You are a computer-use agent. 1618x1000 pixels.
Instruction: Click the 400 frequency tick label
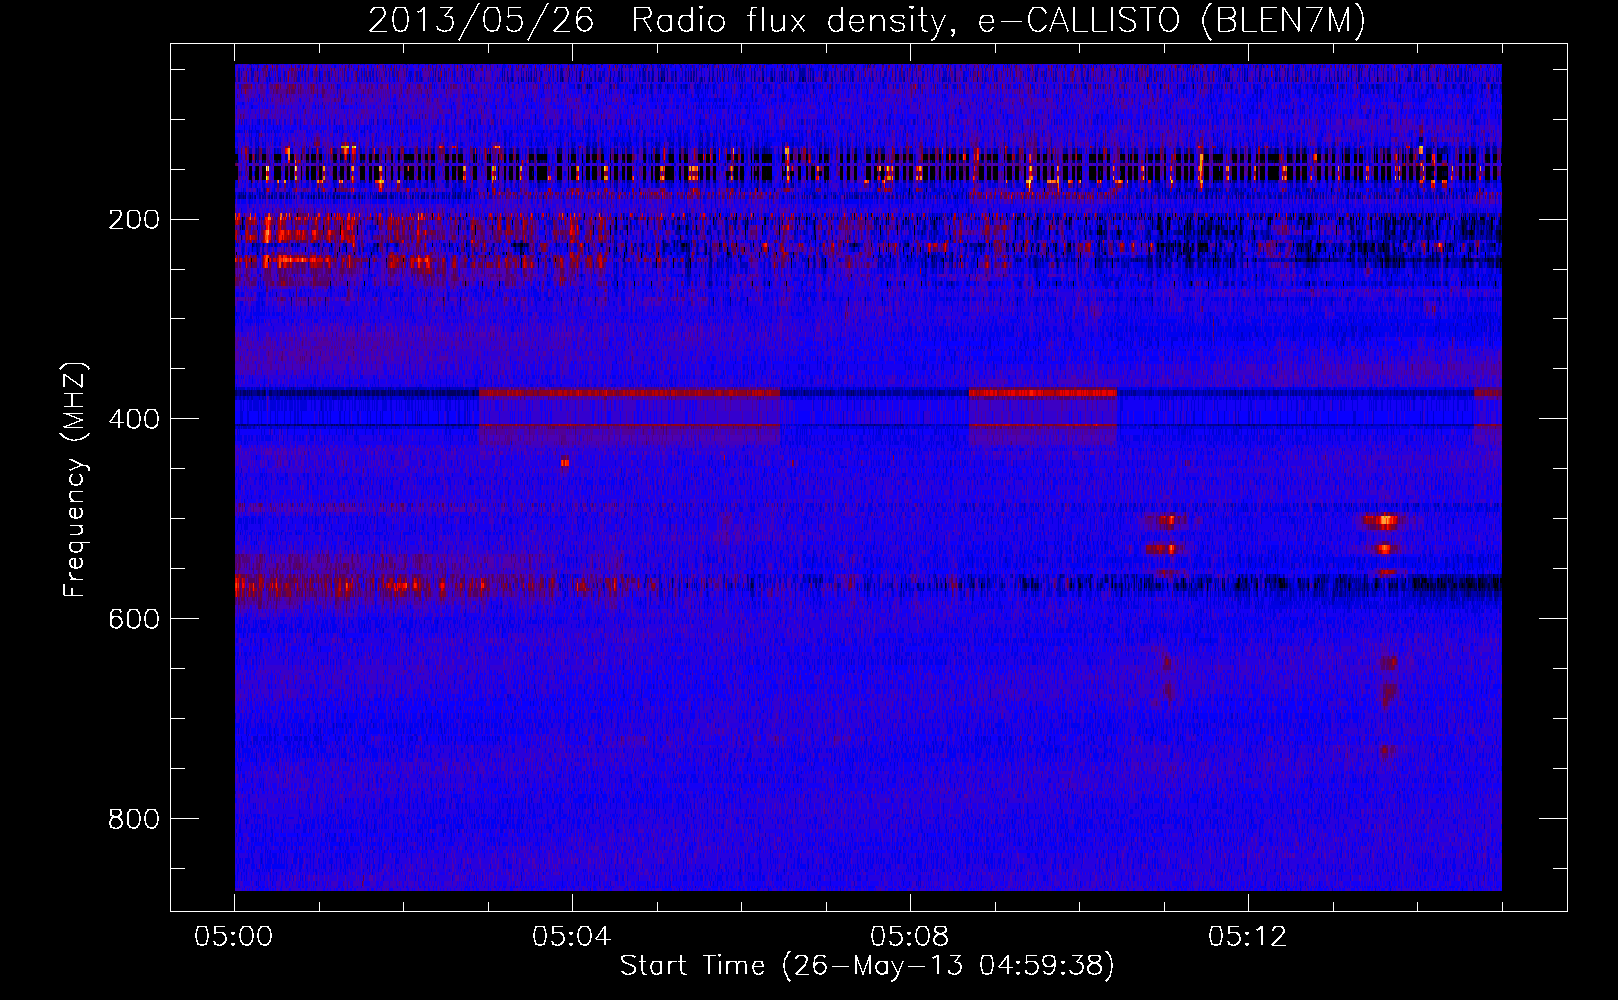click(134, 419)
